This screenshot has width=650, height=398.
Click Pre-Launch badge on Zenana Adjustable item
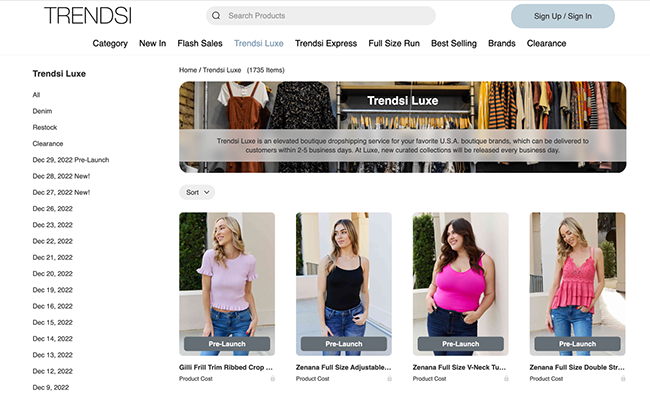(x=344, y=344)
